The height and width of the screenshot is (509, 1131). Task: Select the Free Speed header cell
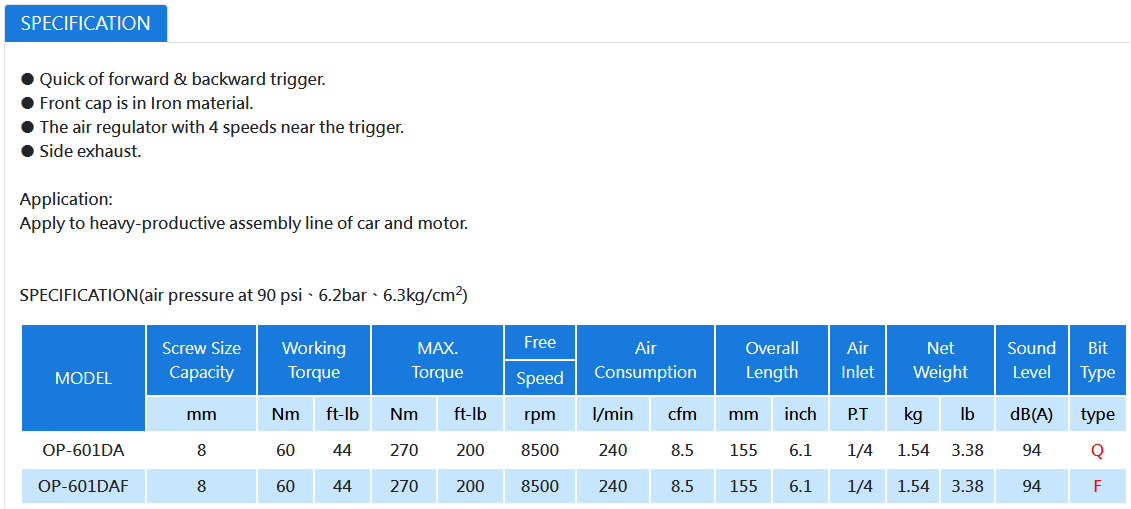pos(540,360)
